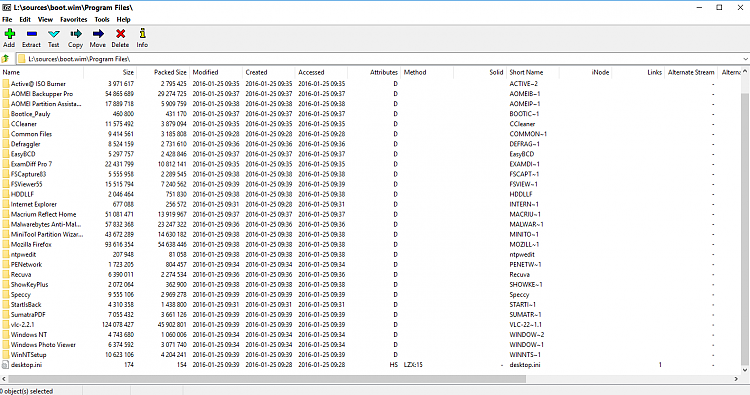Open the View menu
This screenshot has height=395, width=750.
[45, 20]
